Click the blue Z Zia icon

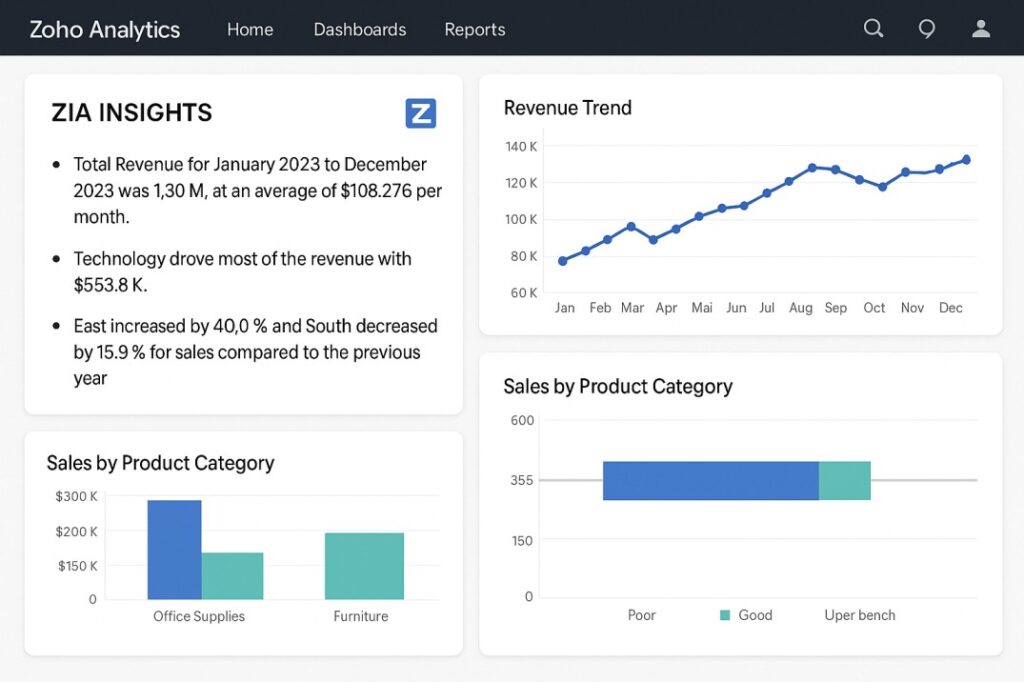point(420,113)
